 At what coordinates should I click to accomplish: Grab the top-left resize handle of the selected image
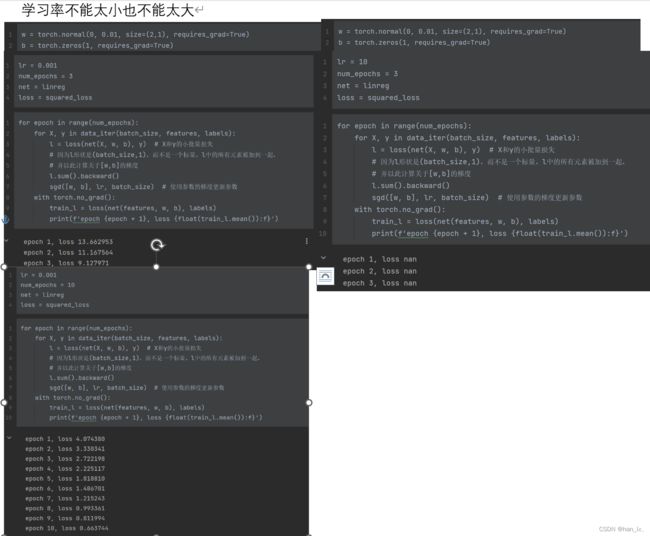tap(4, 267)
